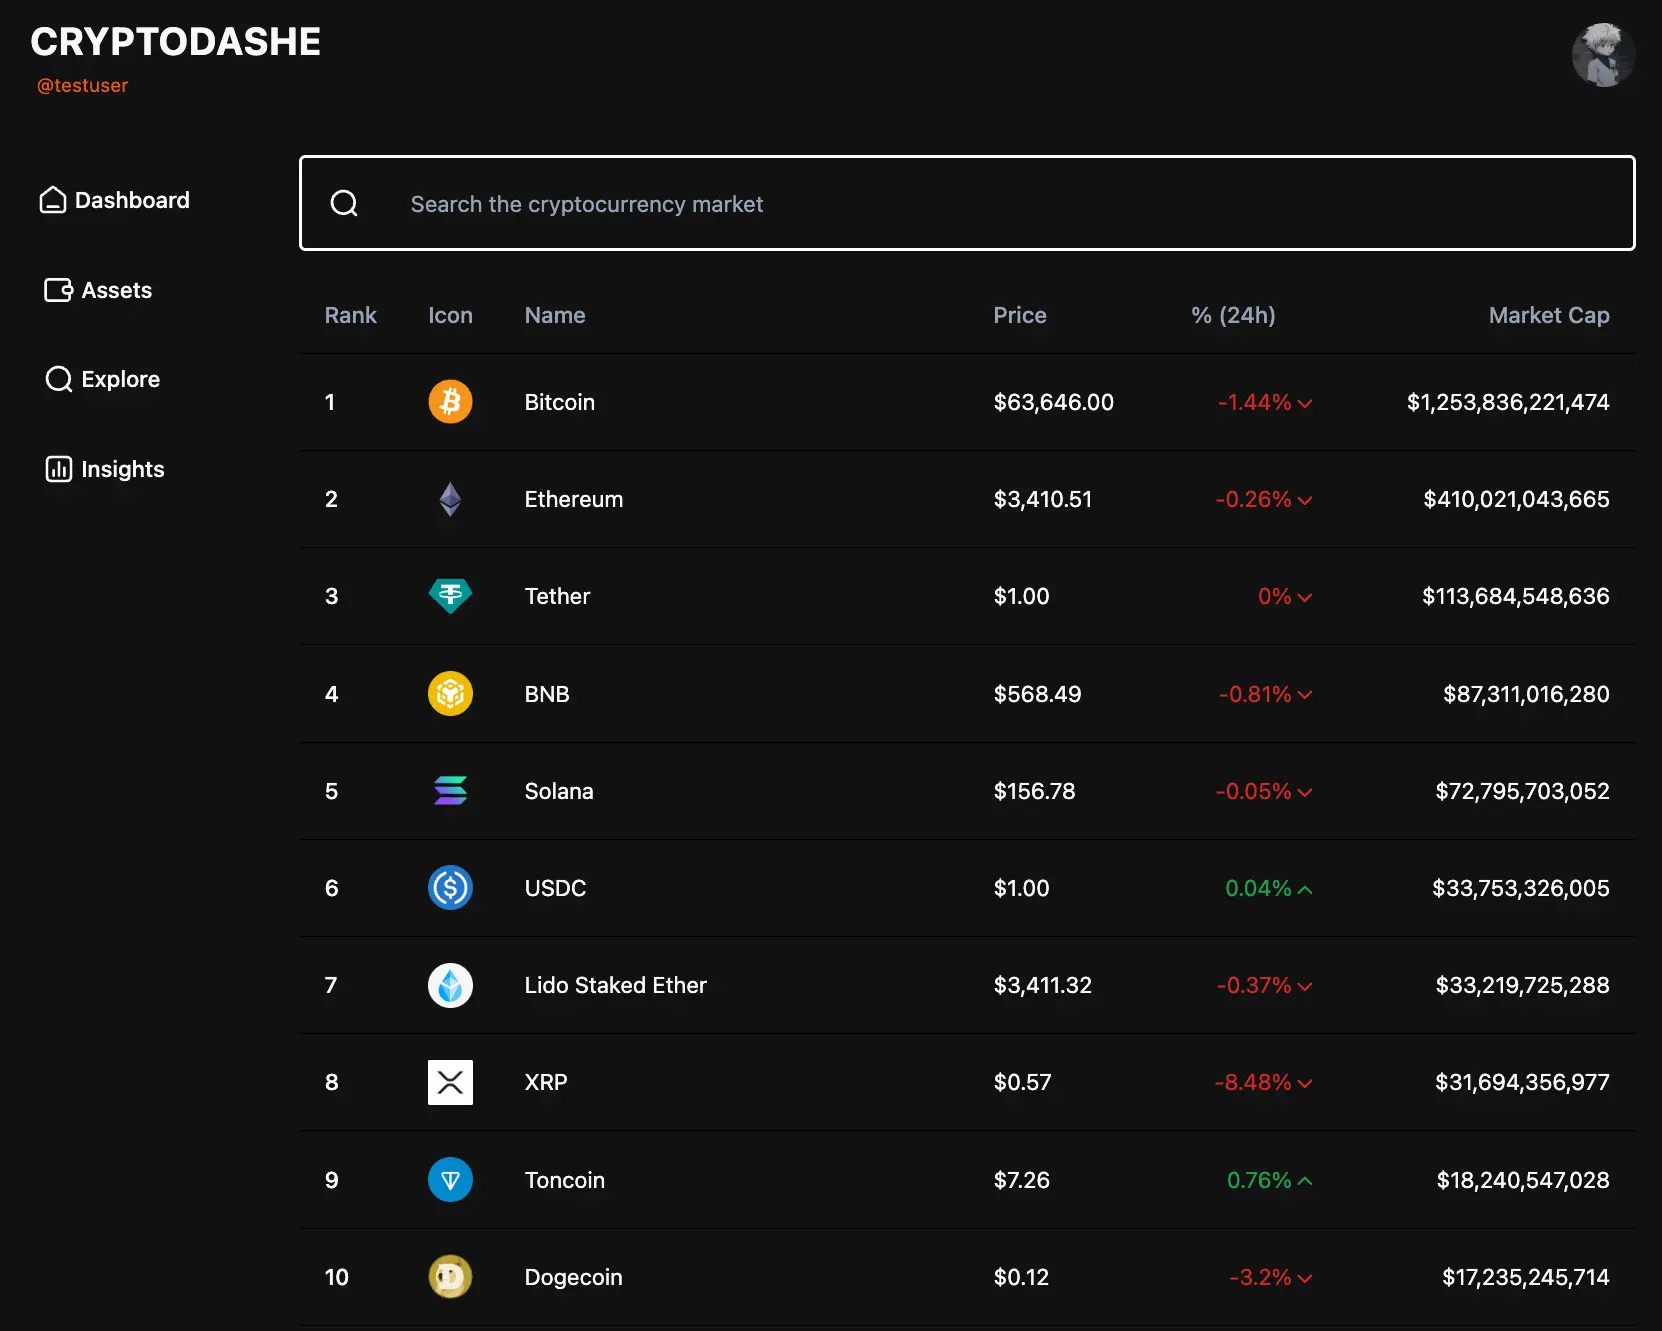The image size is (1662, 1331).
Task: Open the @testuser profile link
Action: 82,86
